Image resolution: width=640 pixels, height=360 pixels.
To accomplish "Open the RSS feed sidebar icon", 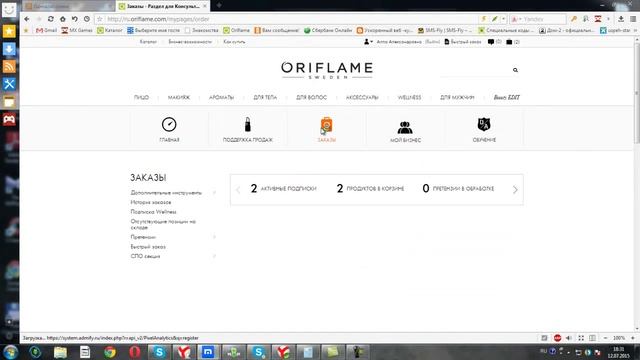I will coord(9,67).
